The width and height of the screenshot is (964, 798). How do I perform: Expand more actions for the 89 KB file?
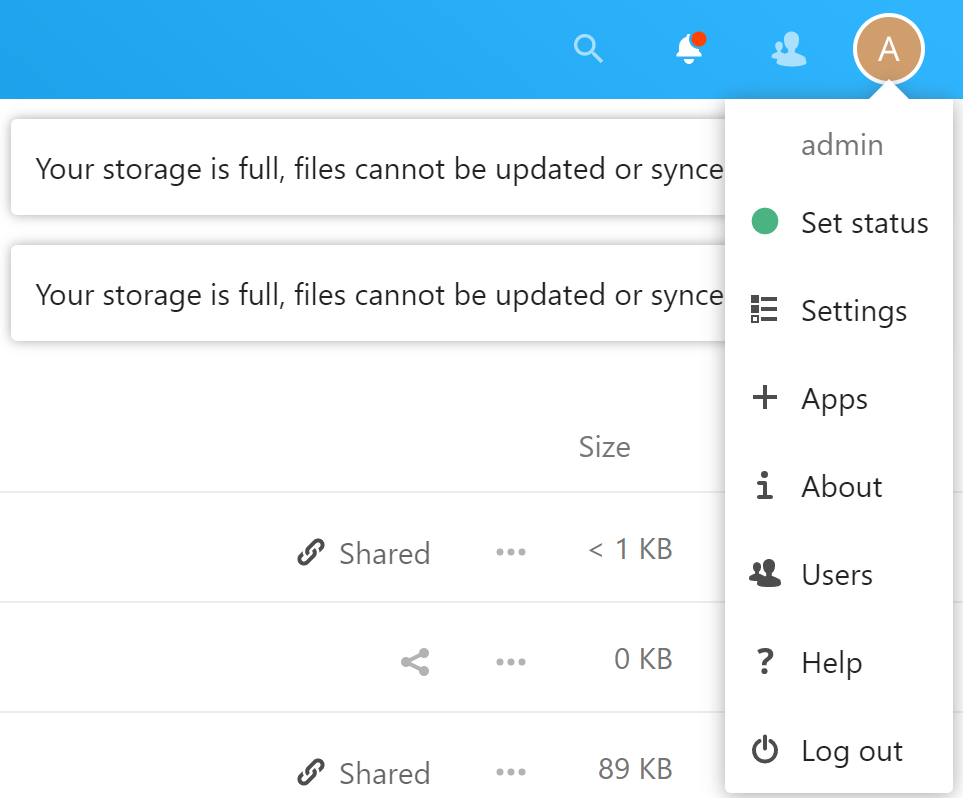pos(510,772)
